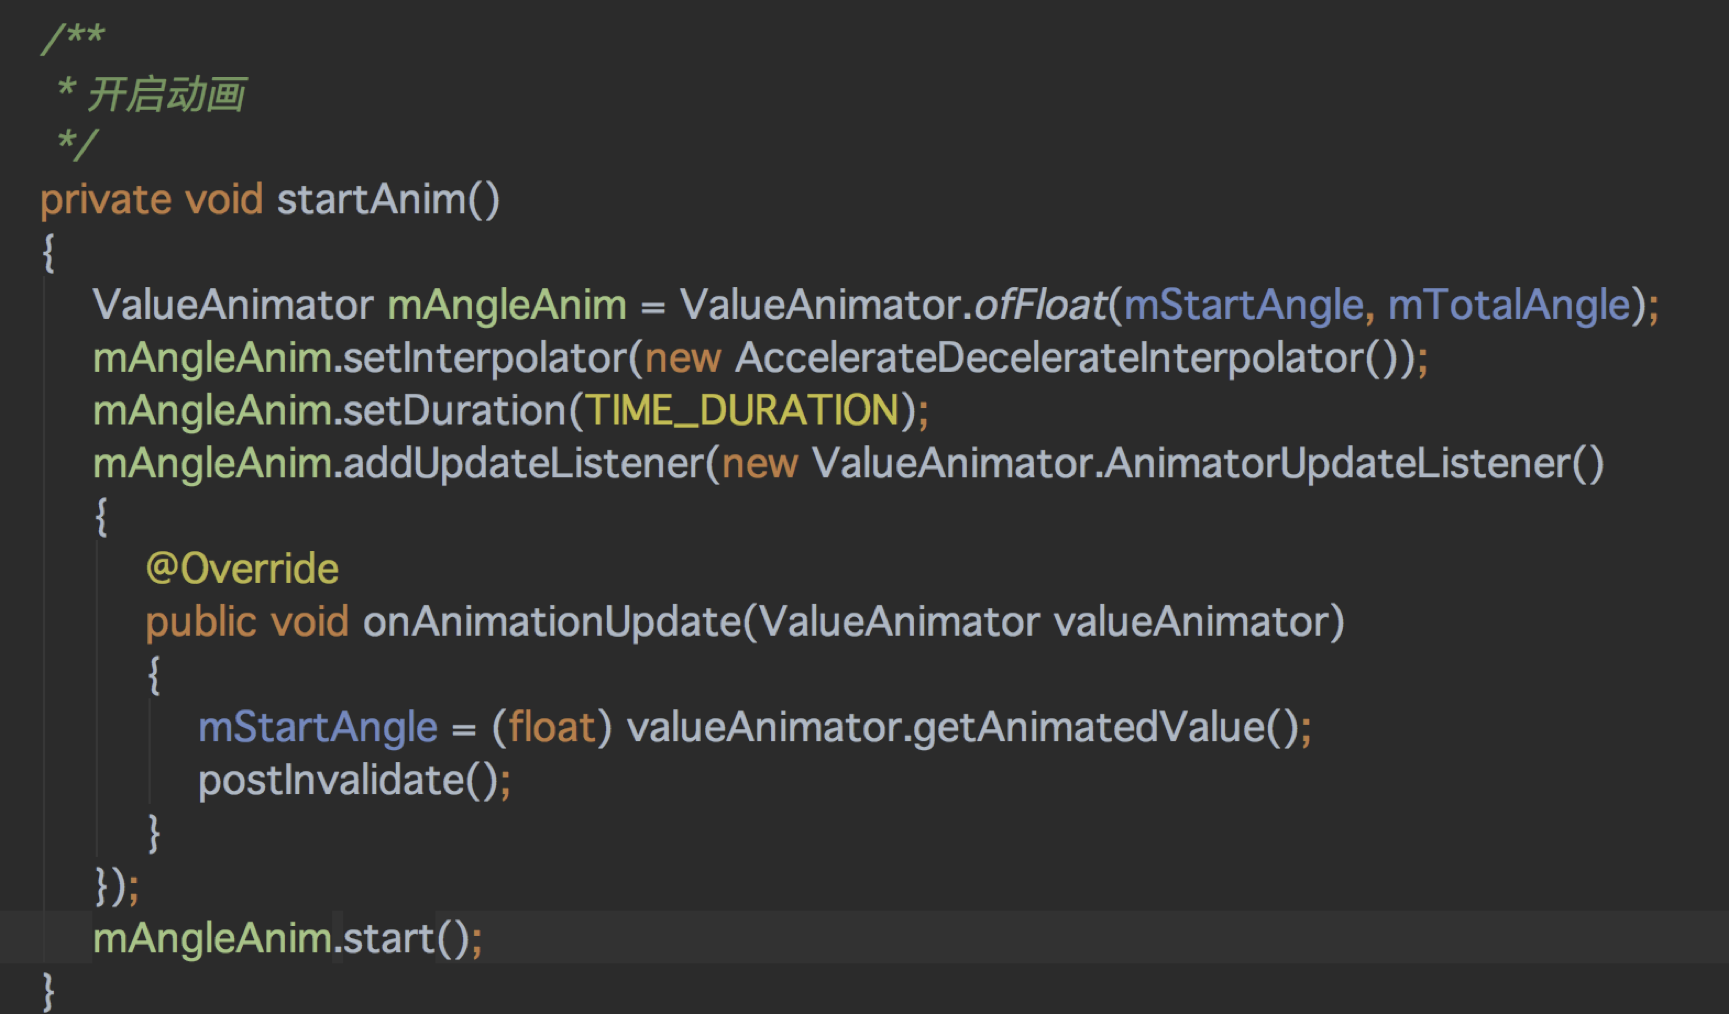This screenshot has width=1729, height=1014.
Task: Click the 'addUpdateListener' method call
Action: point(525,463)
